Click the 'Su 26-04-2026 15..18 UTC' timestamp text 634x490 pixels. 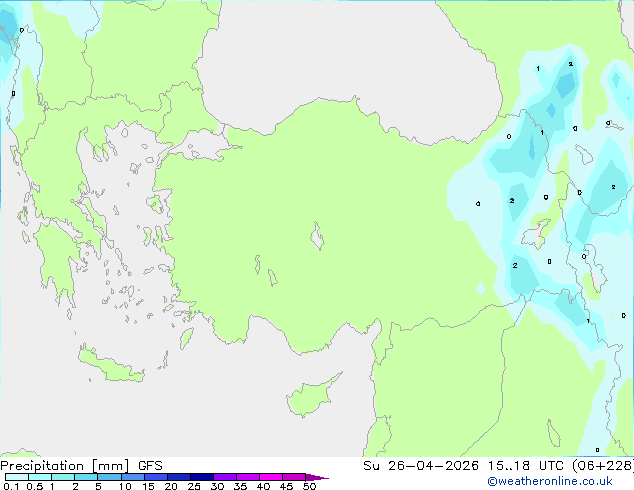[x=463, y=466]
